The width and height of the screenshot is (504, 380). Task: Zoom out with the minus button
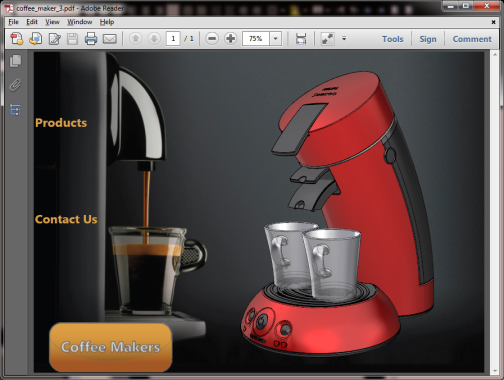[212, 39]
